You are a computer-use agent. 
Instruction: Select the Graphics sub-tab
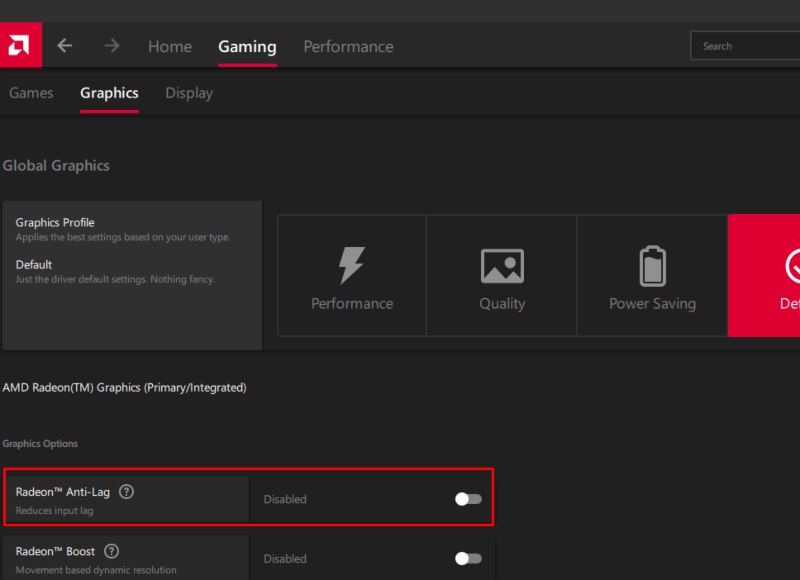pos(109,93)
